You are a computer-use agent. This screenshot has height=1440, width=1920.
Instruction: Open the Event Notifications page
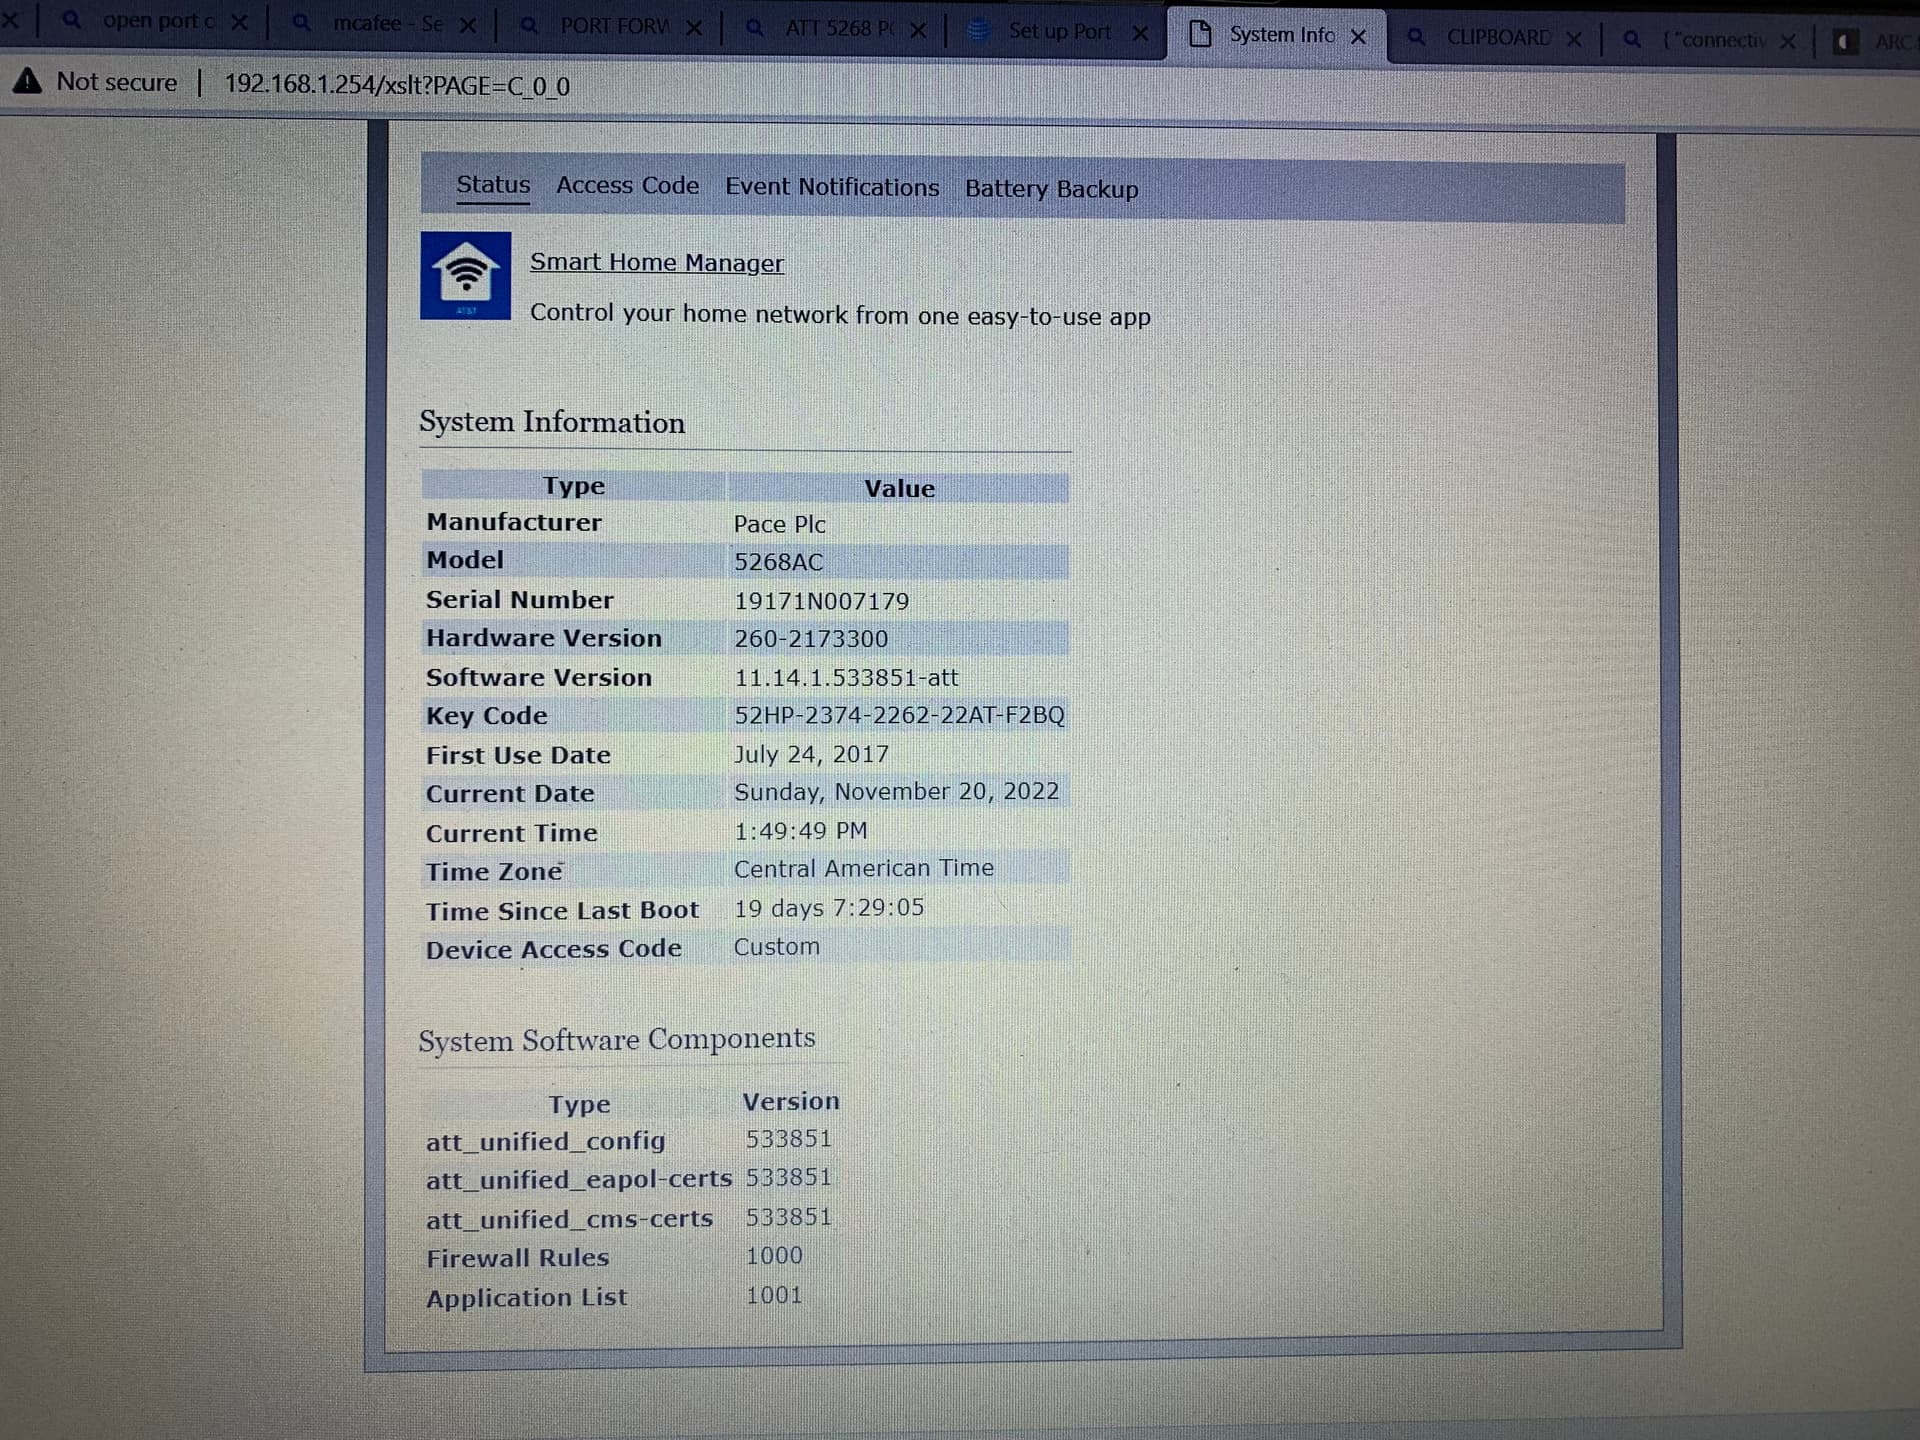click(x=832, y=187)
